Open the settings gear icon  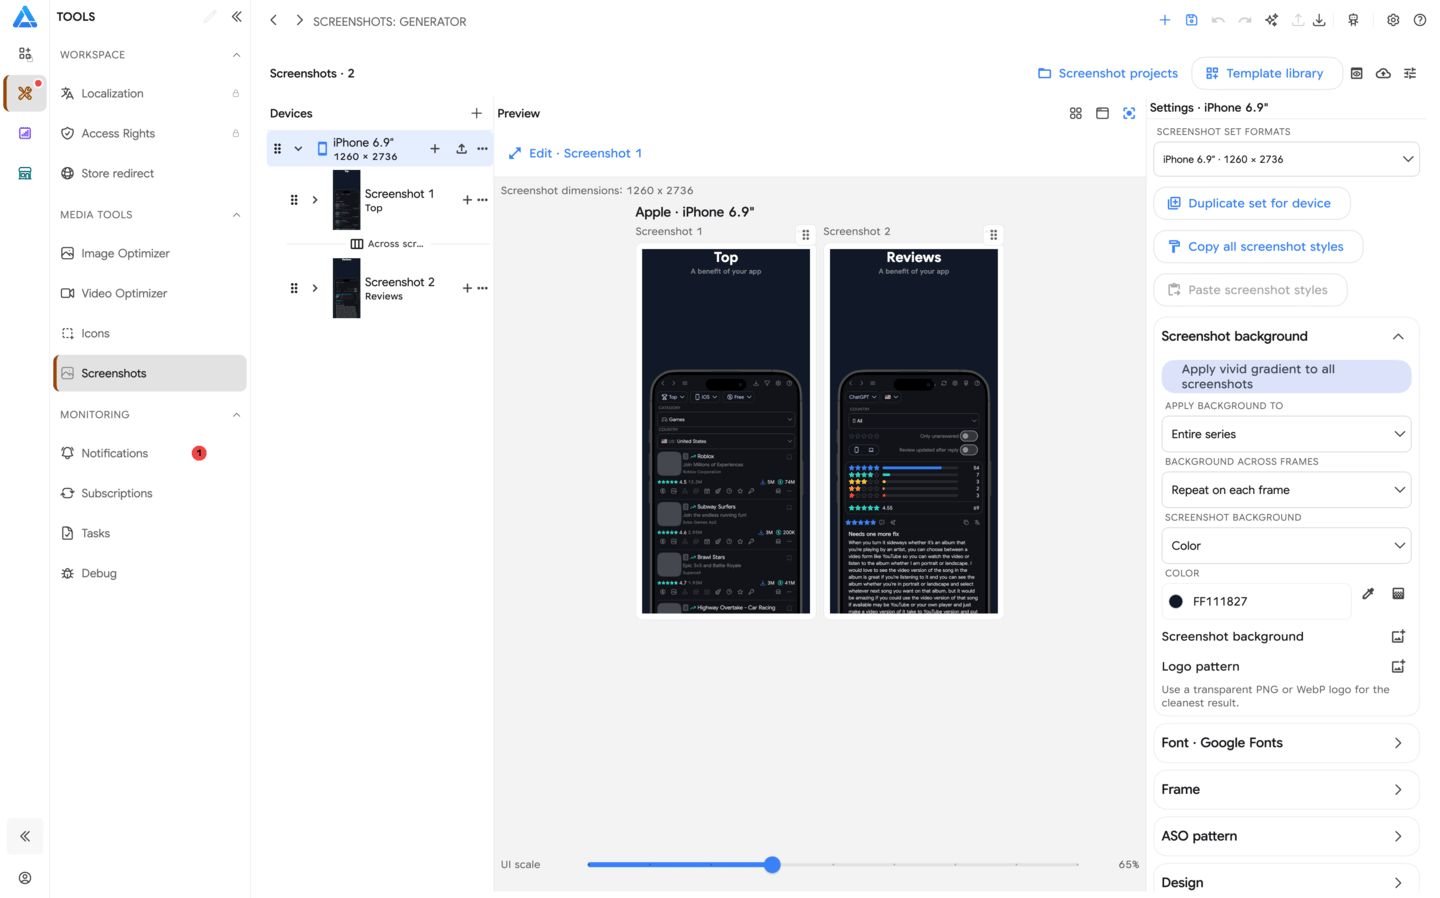point(1393,20)
